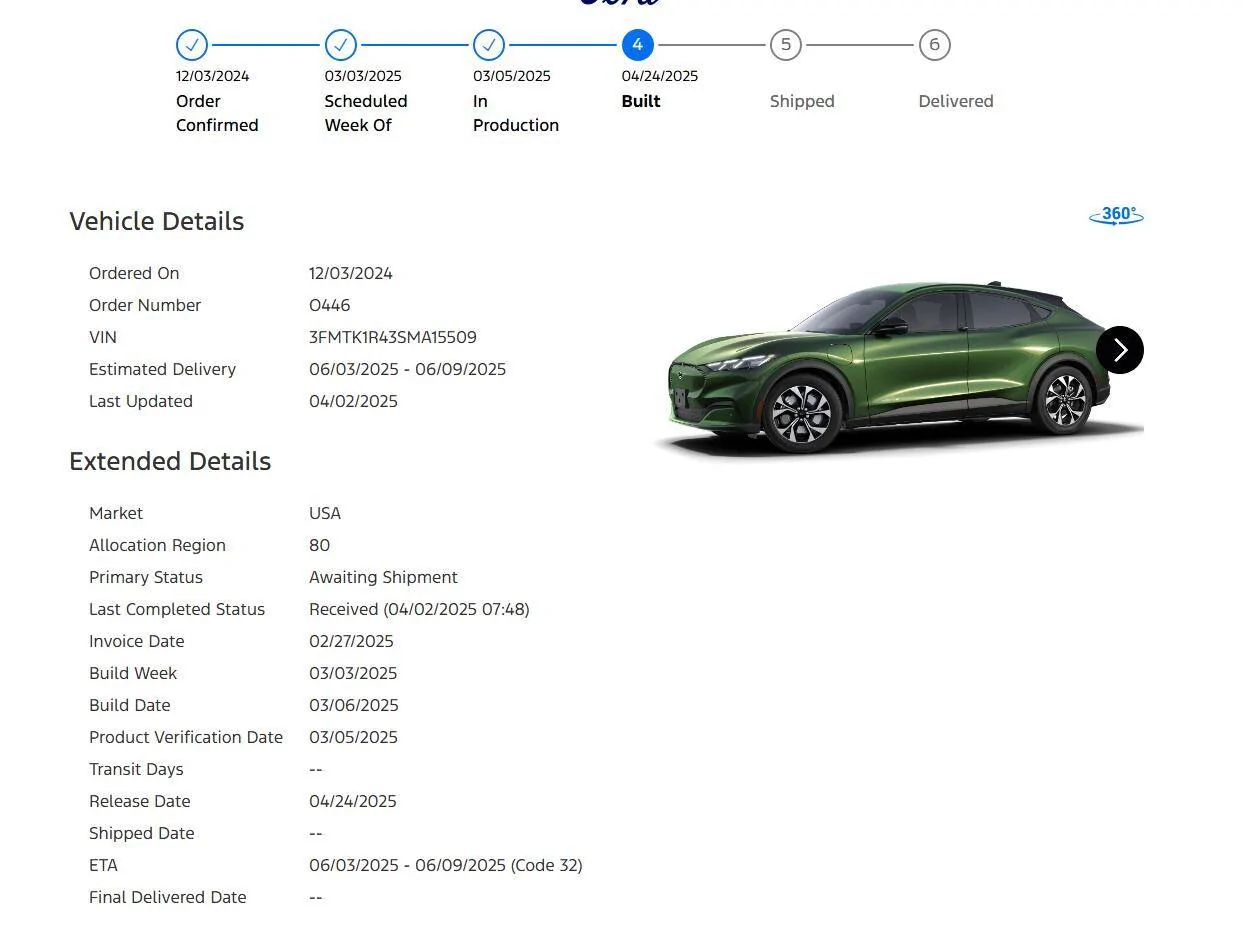
Task: Click the Vehicle Details heading
Action: point(157,221)
